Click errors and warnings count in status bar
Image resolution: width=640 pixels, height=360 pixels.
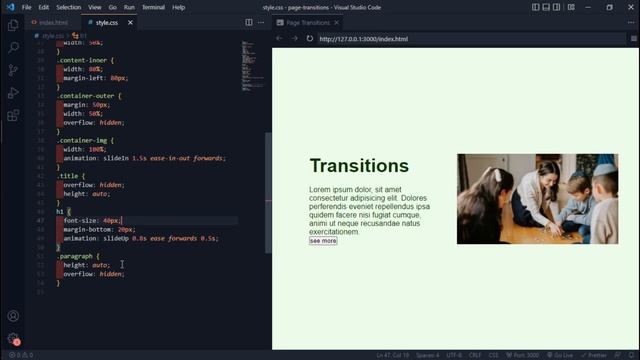tap(21, 355)
